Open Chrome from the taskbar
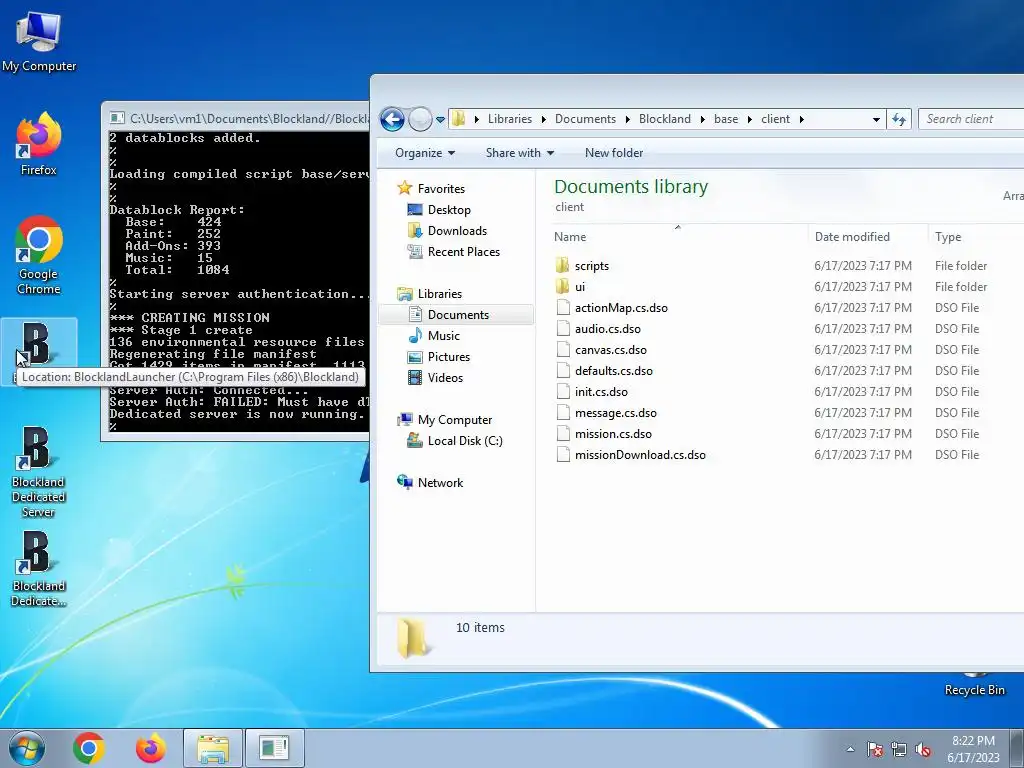The image size is (1024, 768). (x=89, y=748)
